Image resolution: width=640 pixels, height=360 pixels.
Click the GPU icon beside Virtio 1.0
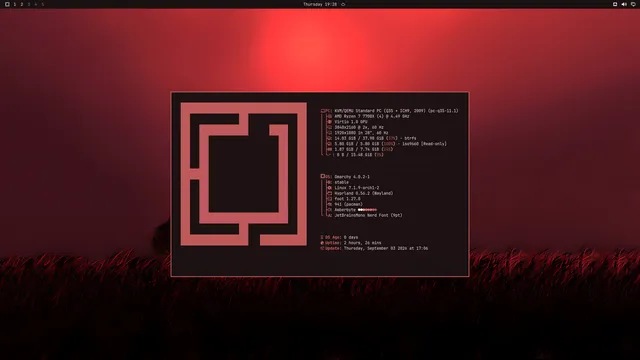329,122
